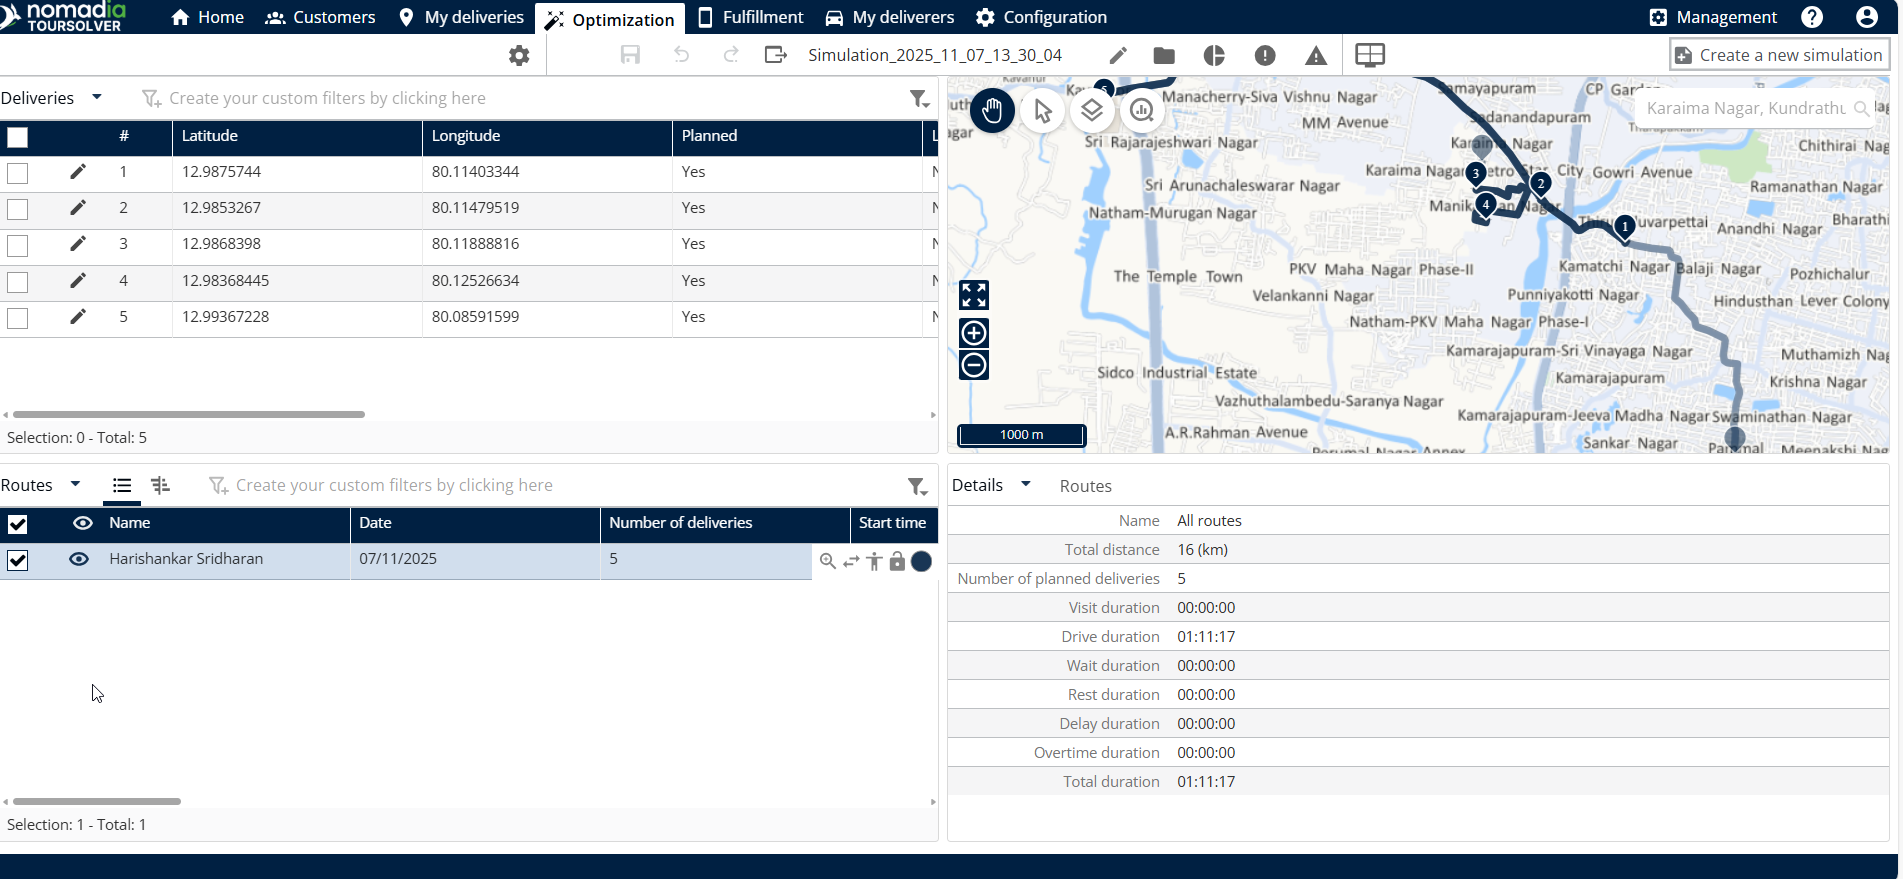Open the map layers selector
The width and height of the screenshot is (1903, 879).
[1092, 111]
